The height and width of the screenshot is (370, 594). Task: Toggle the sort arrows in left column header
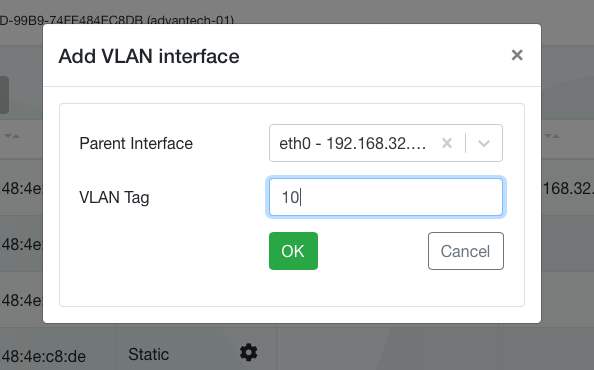tap(12, 136)
